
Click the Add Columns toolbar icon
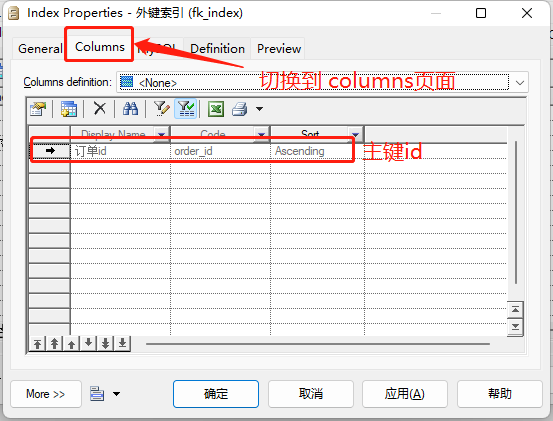69,109
